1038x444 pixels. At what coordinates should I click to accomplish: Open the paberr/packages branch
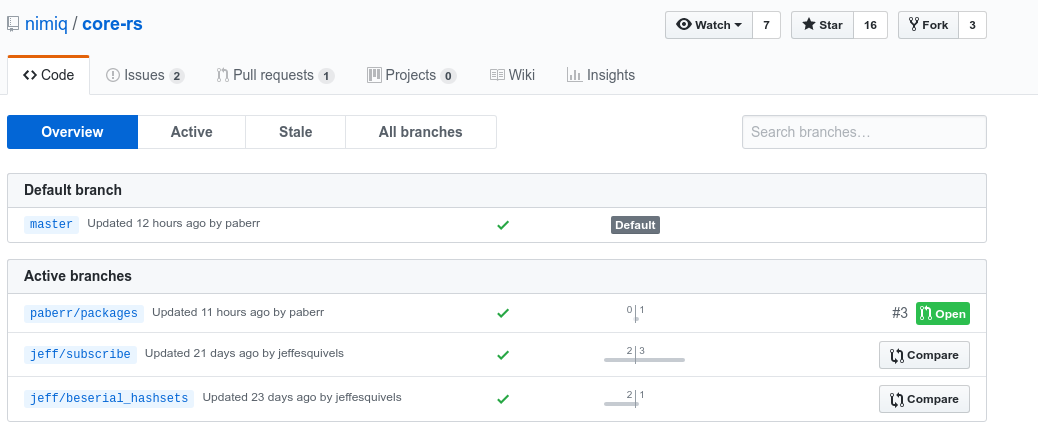(x=84, y=313)
